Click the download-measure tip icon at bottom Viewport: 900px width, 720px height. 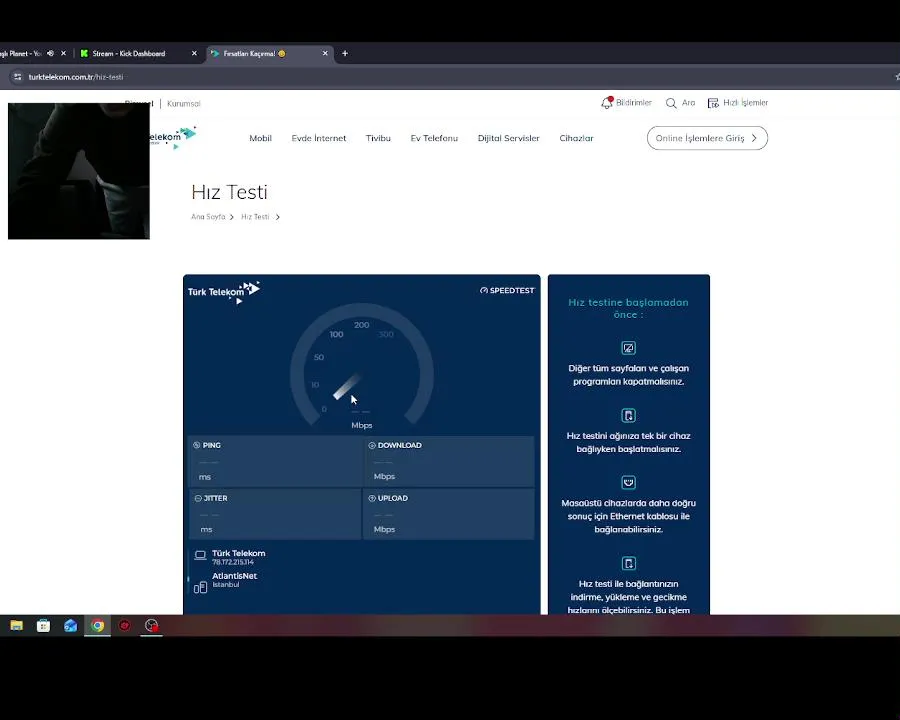click(629, 563)
